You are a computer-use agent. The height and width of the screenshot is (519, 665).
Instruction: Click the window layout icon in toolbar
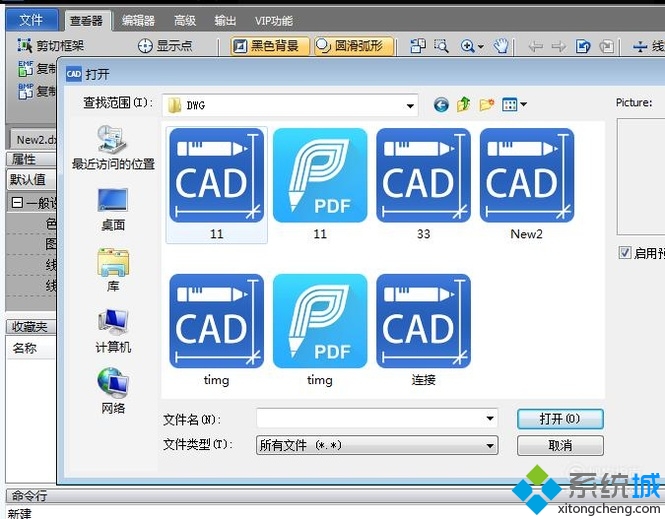coord(418,46)
